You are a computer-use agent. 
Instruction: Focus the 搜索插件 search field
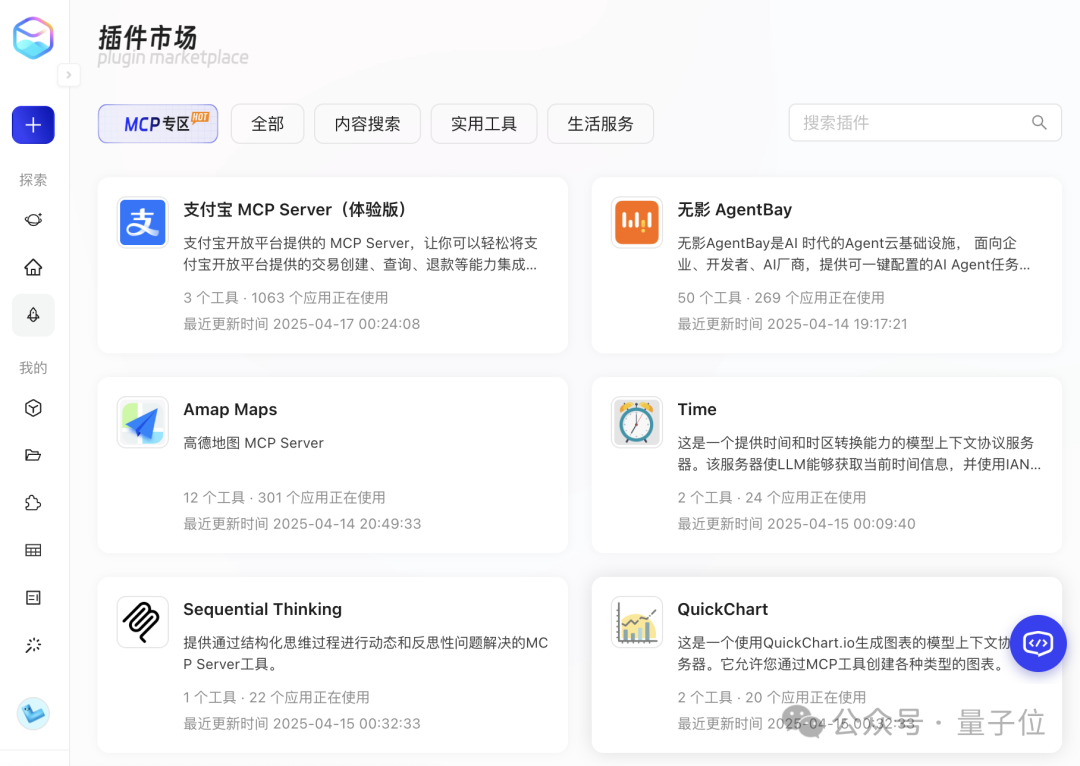coord(925,123)
